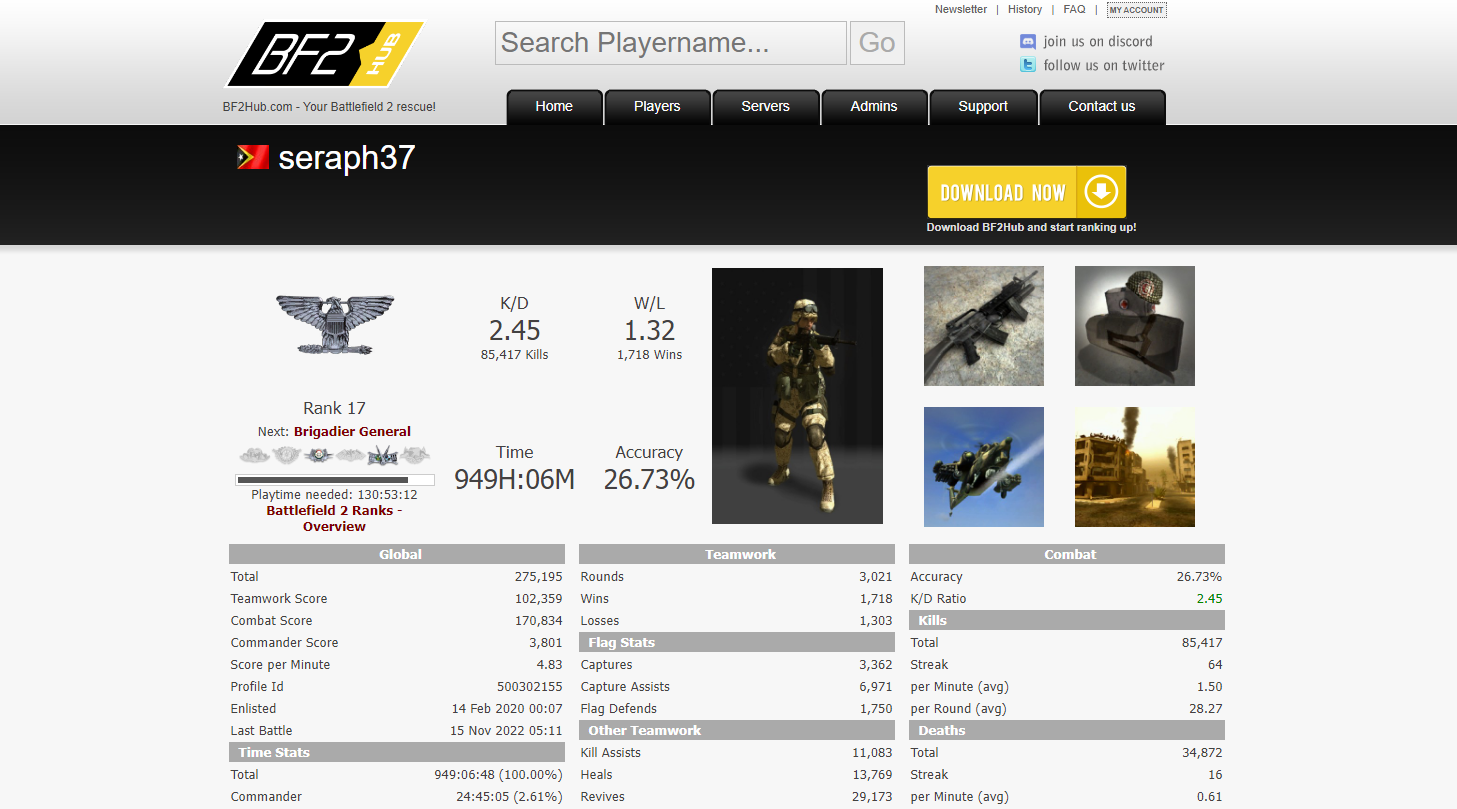Click the Search Playername input field
The image size is (1457, 809).
671,43
